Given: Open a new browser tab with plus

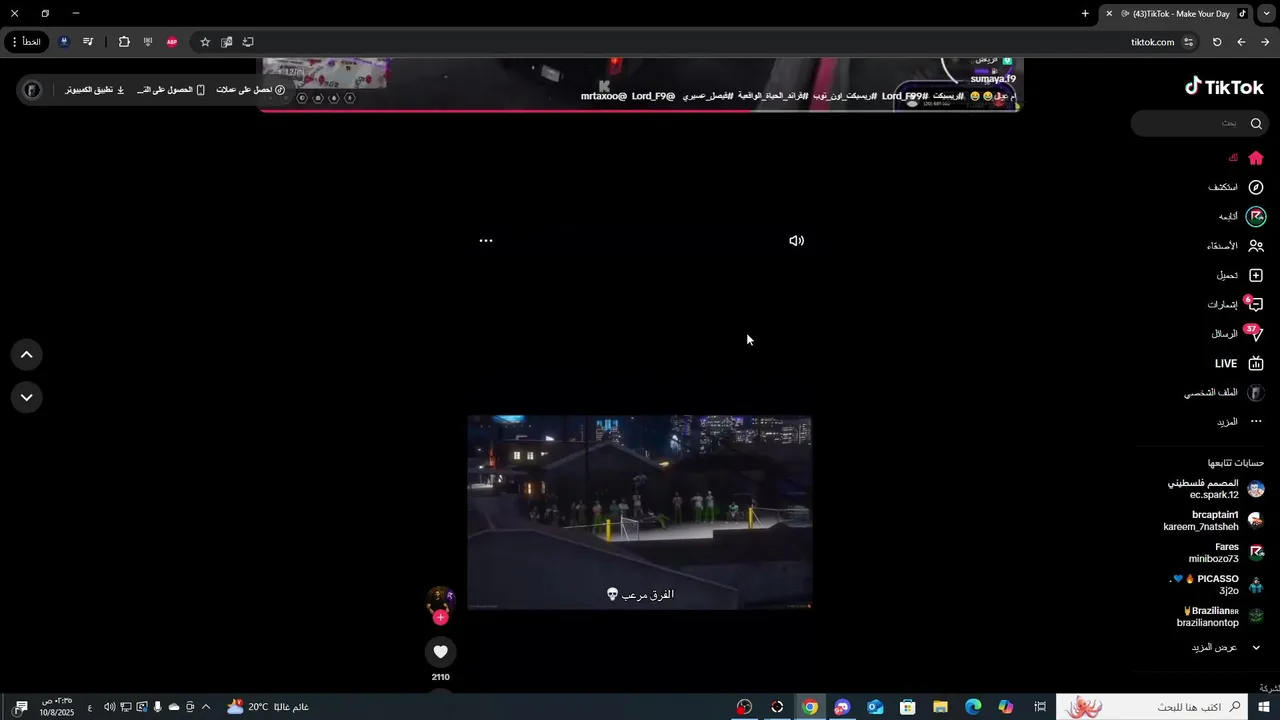Looking at the screenshot, I should coord(1085,14).
